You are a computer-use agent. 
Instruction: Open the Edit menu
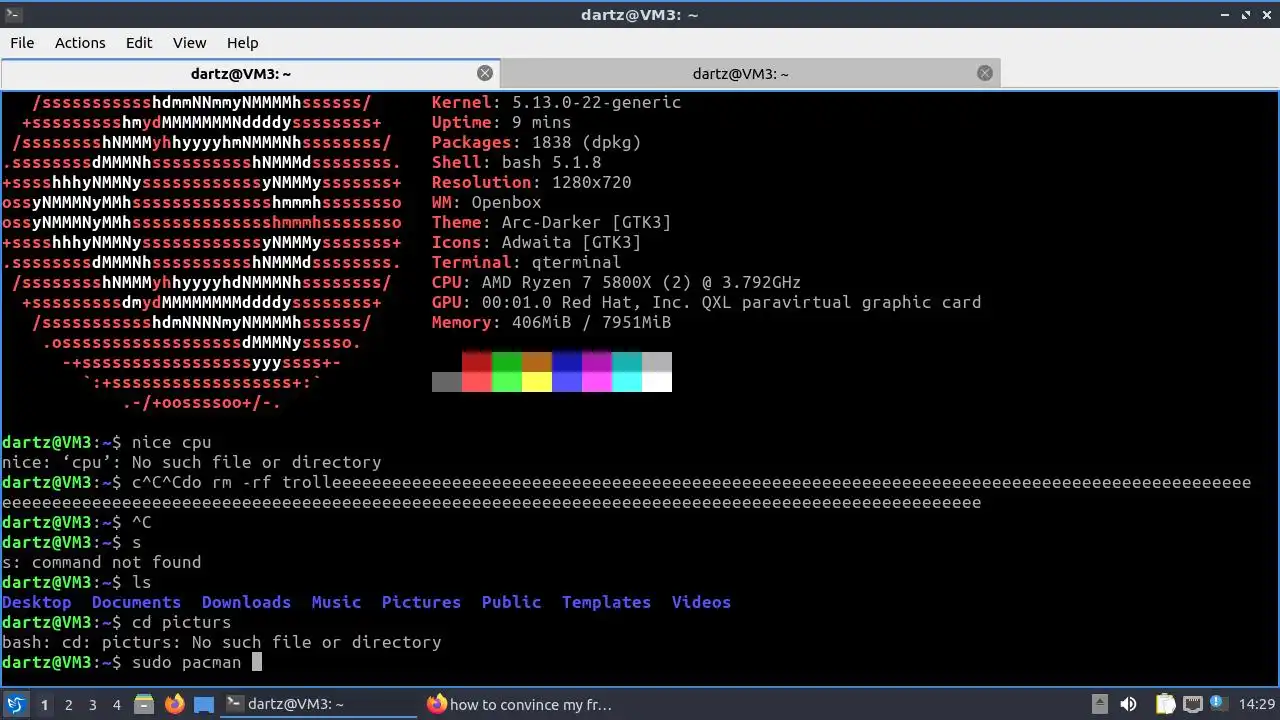[x=139, y=43]
